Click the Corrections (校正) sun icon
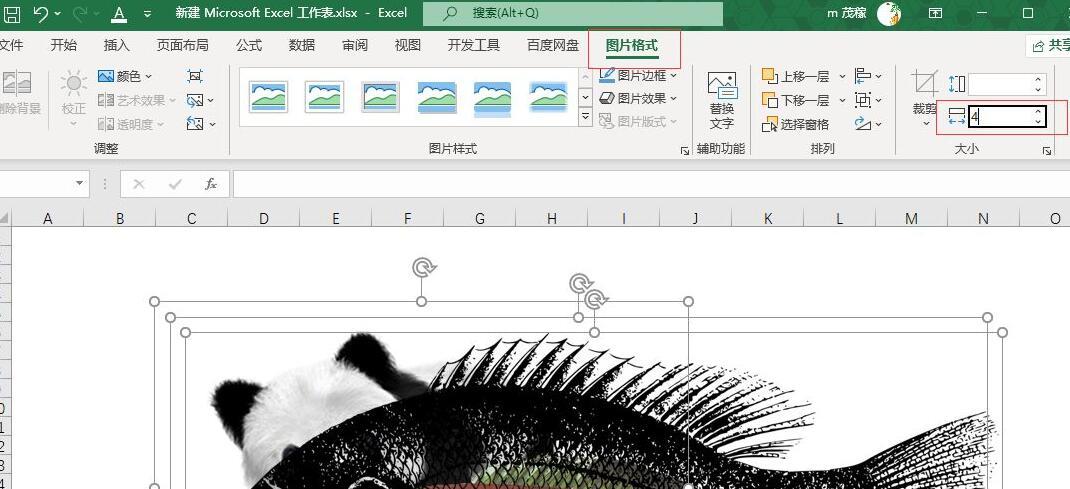The image size is (1070, 489). [x=73, y=83]
